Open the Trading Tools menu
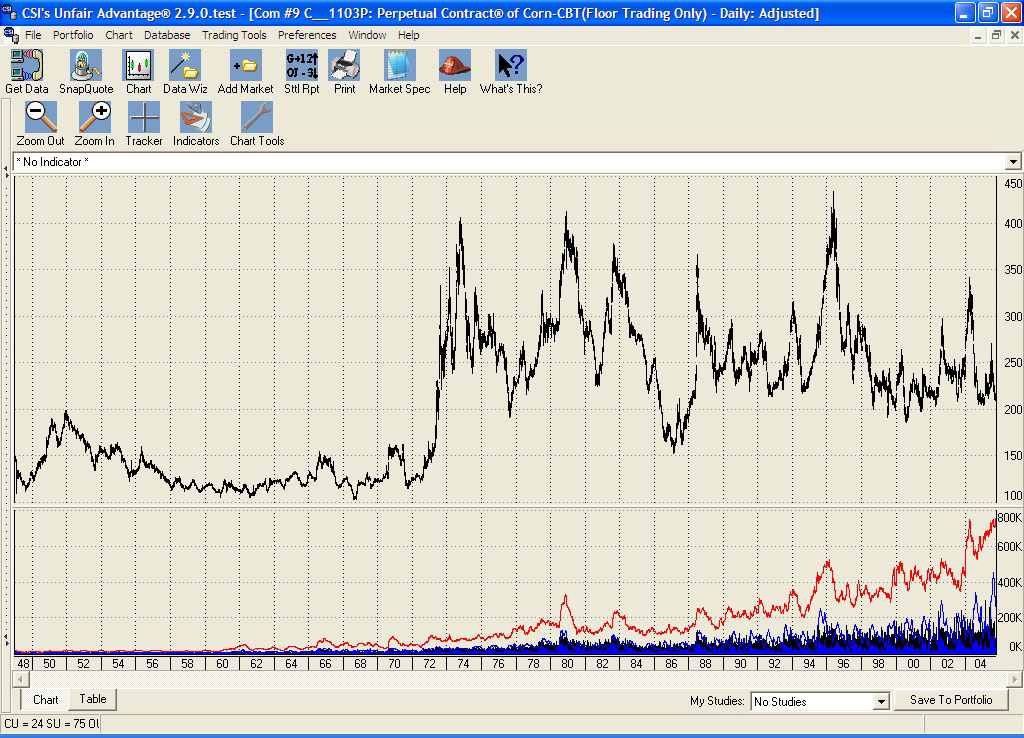1024x738 pixels. (234, 35)
